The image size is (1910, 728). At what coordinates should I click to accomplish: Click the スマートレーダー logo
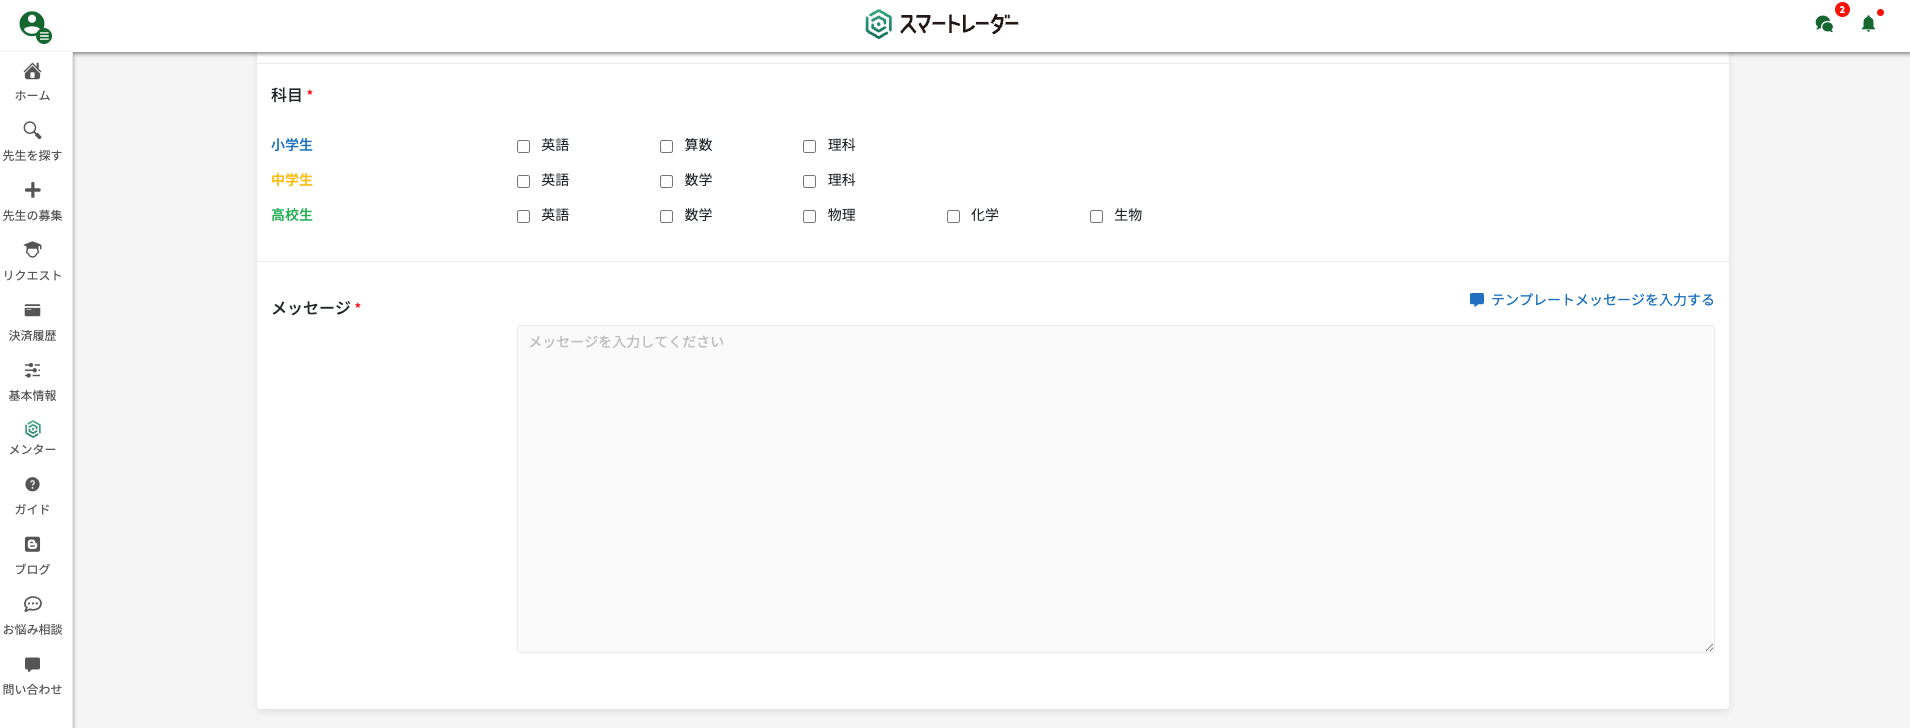(x=942, y=24)
